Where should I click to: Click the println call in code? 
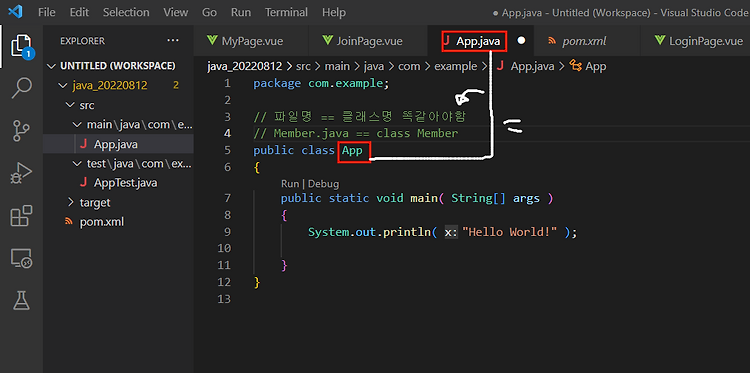click(407, 232)
